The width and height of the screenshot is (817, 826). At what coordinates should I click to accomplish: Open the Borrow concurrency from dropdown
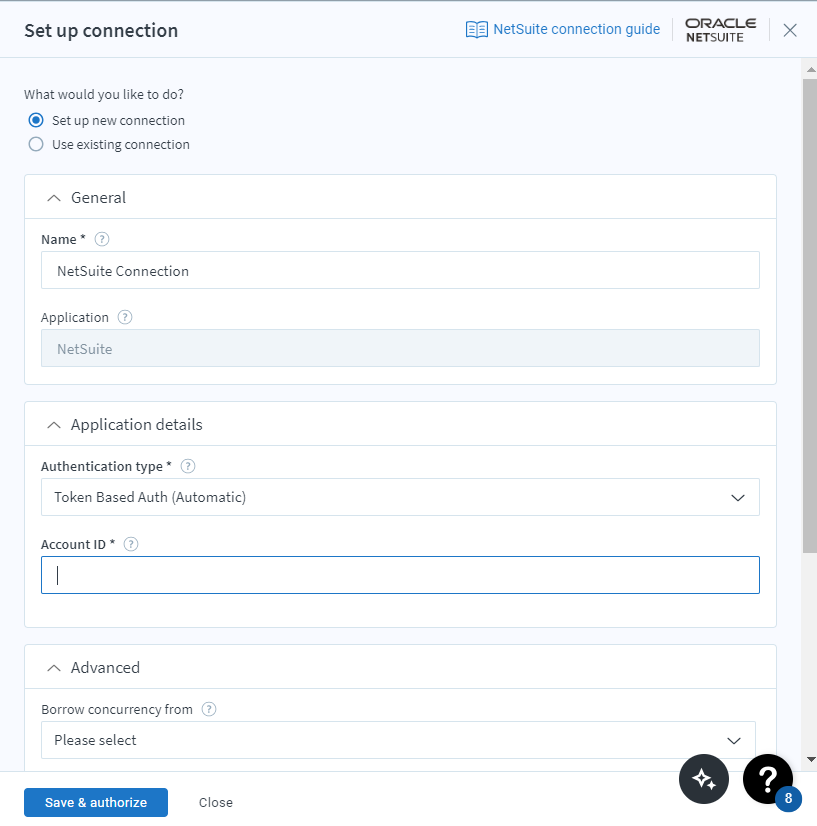pos(734,740)
